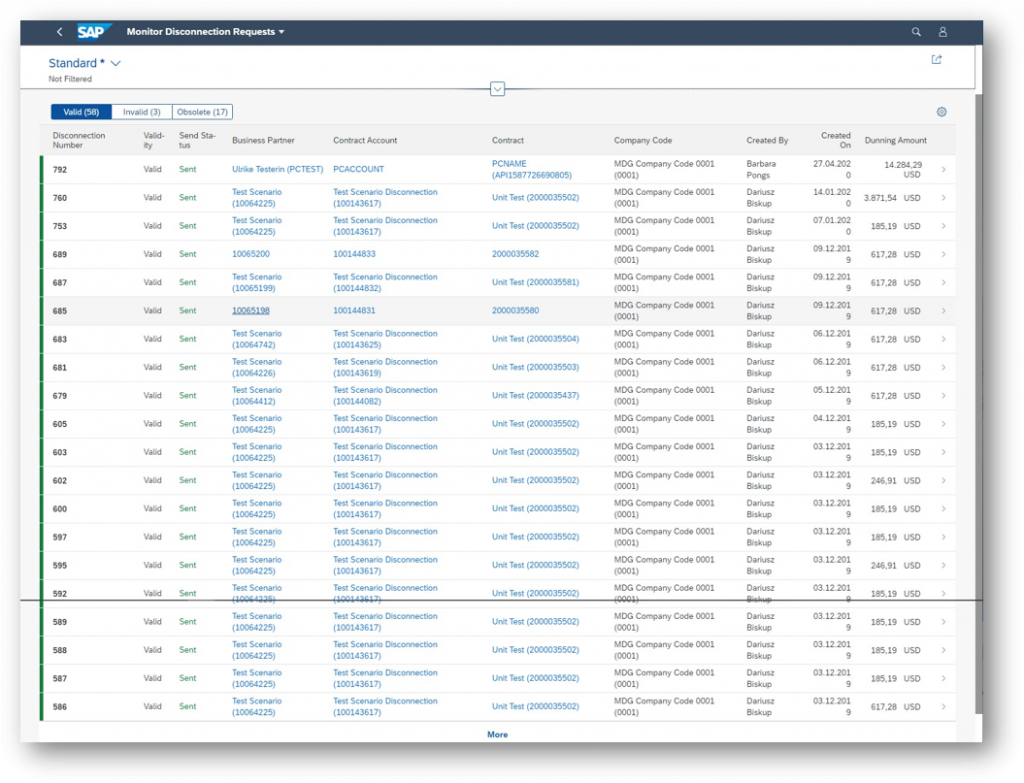Open row 605 details arrow
1024x783 pixels.
coord(944,424)
